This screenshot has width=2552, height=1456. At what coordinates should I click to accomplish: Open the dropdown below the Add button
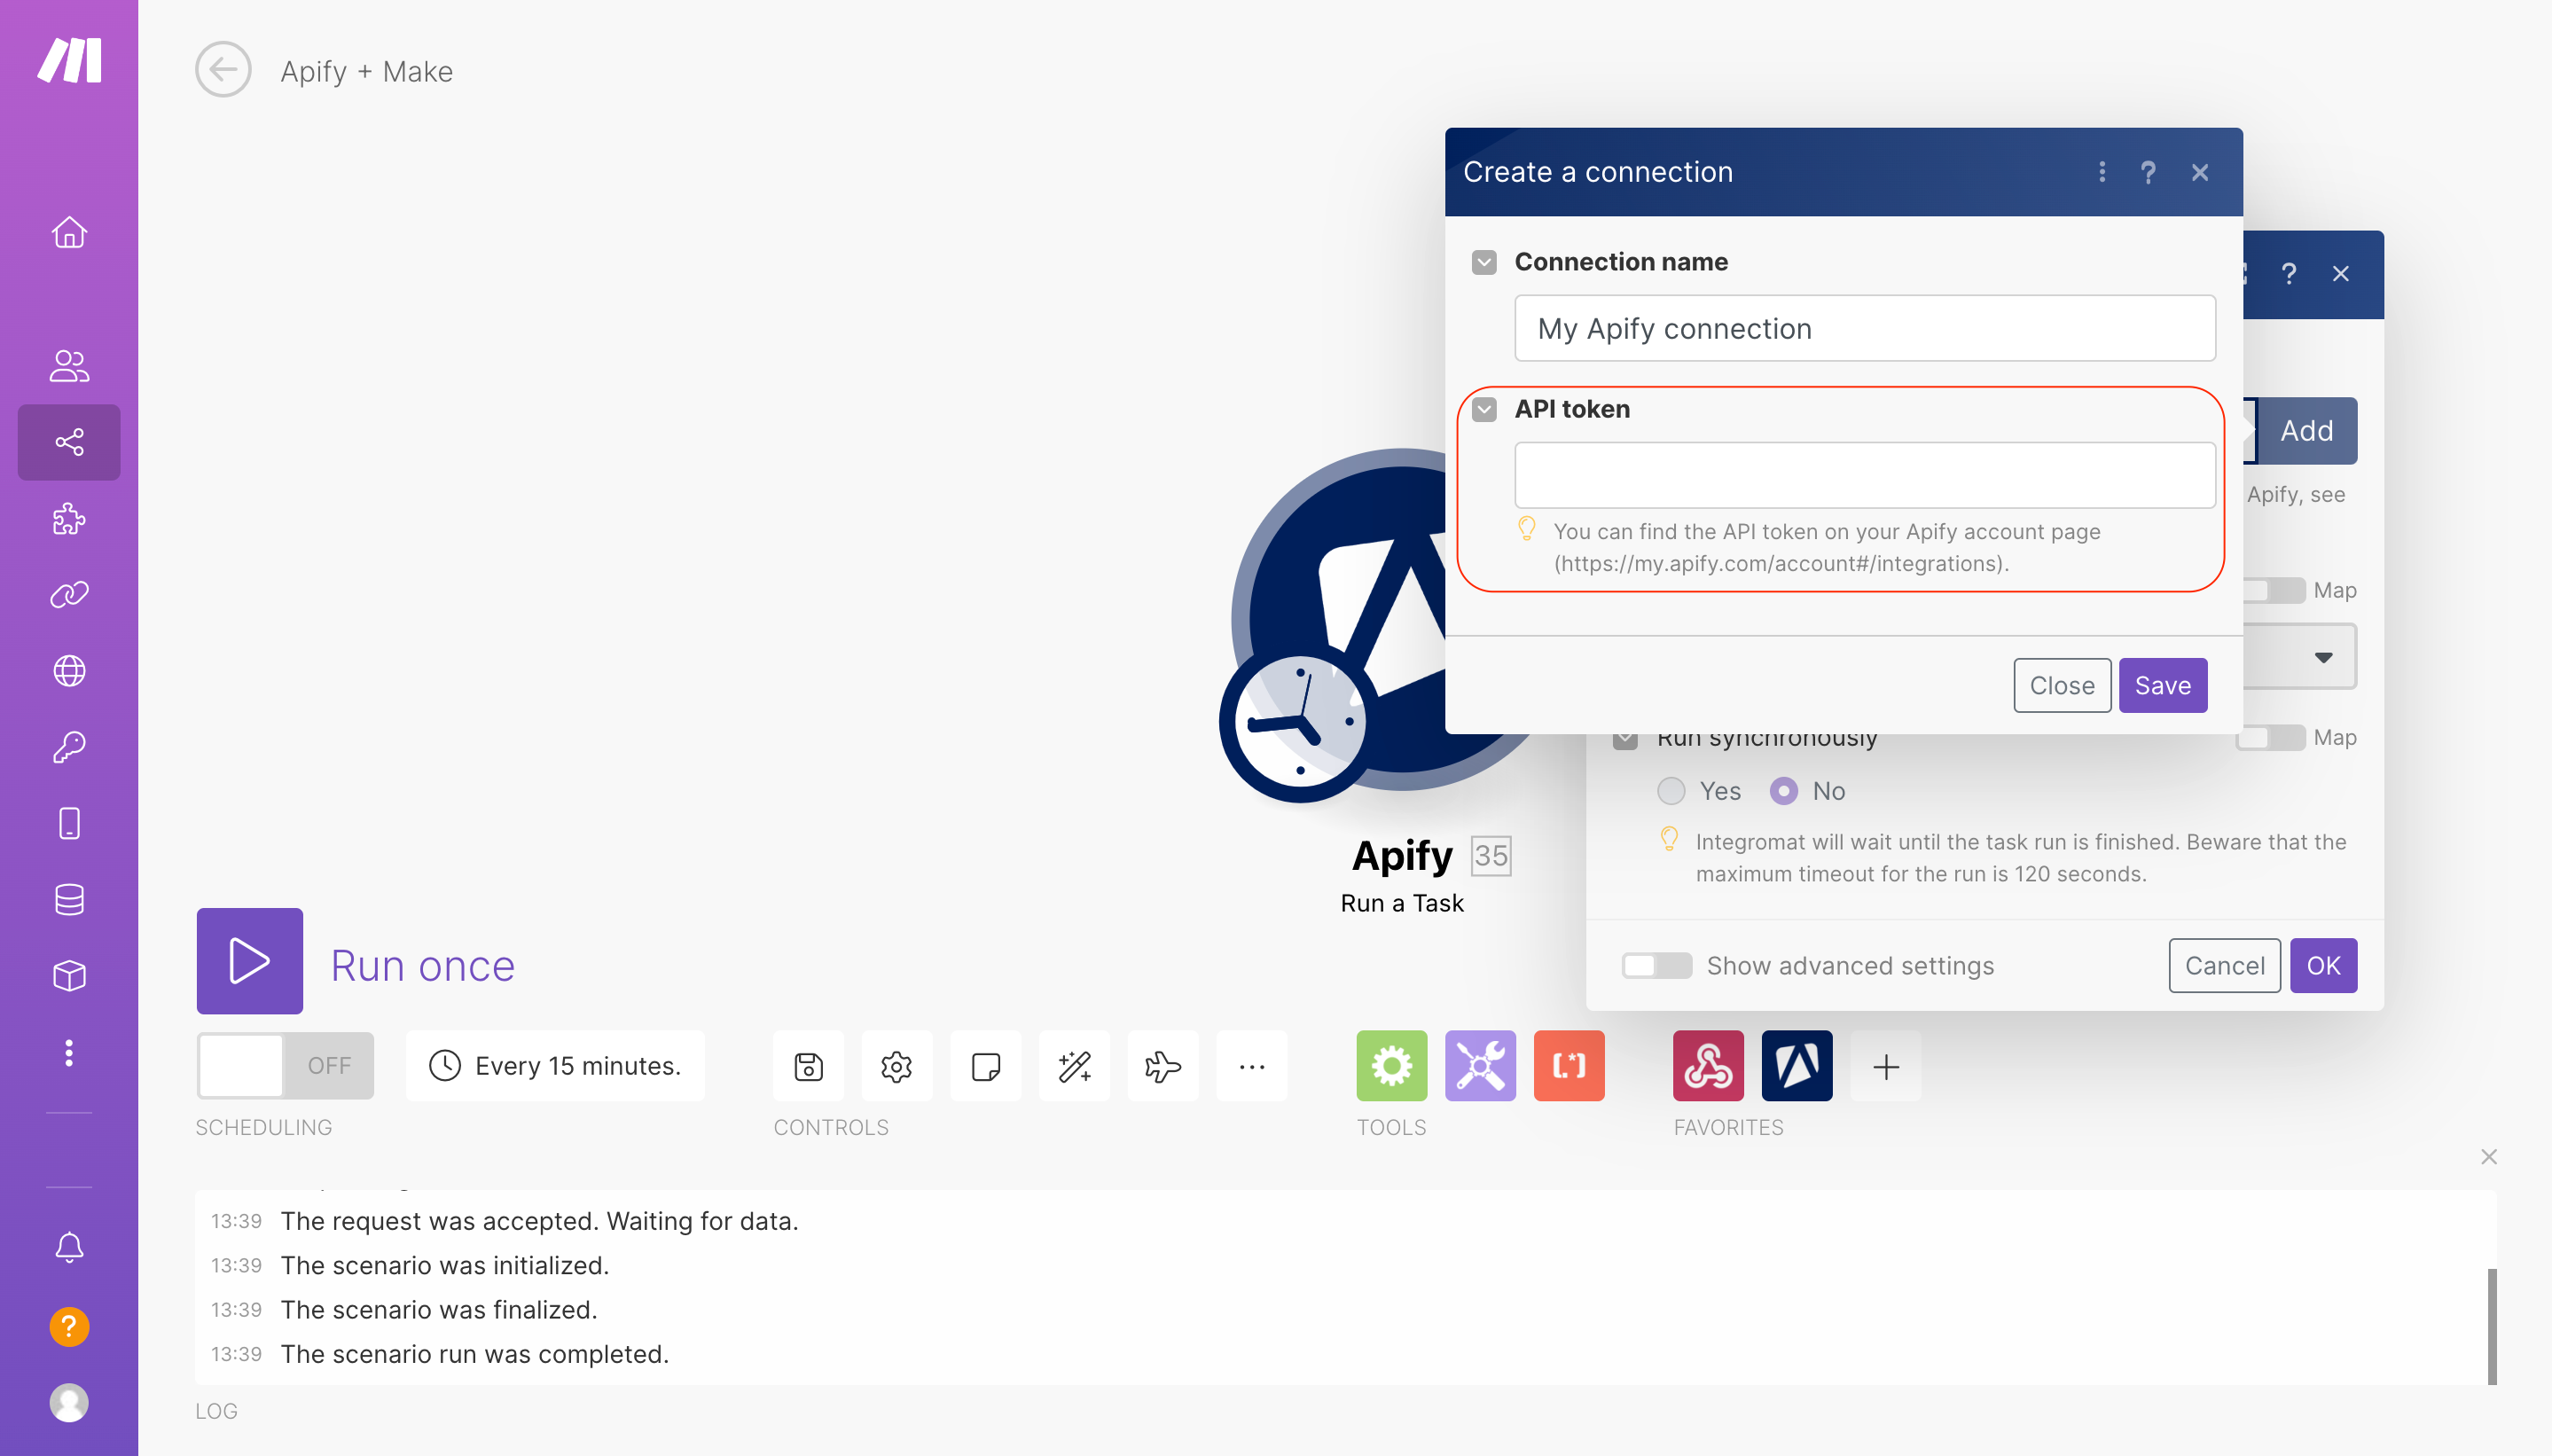pos(2322,656)
